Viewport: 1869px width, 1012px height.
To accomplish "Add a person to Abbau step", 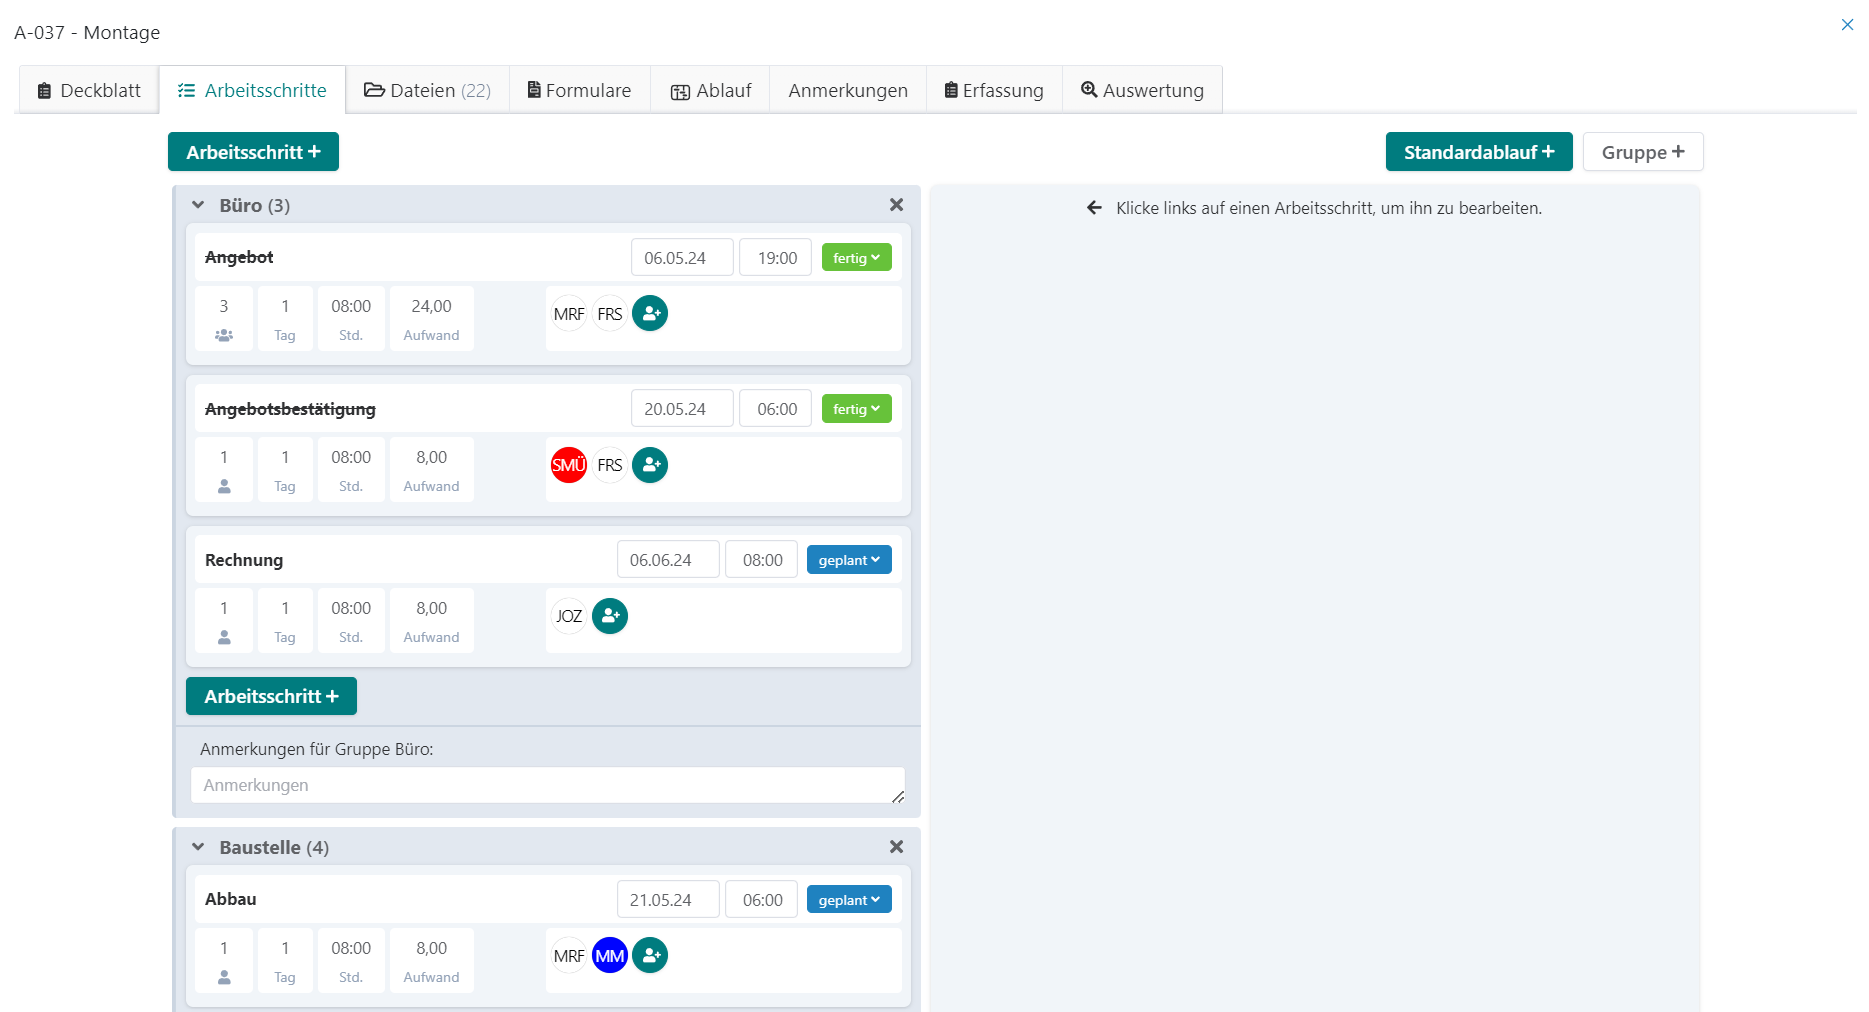I will [x=650, y=956].
